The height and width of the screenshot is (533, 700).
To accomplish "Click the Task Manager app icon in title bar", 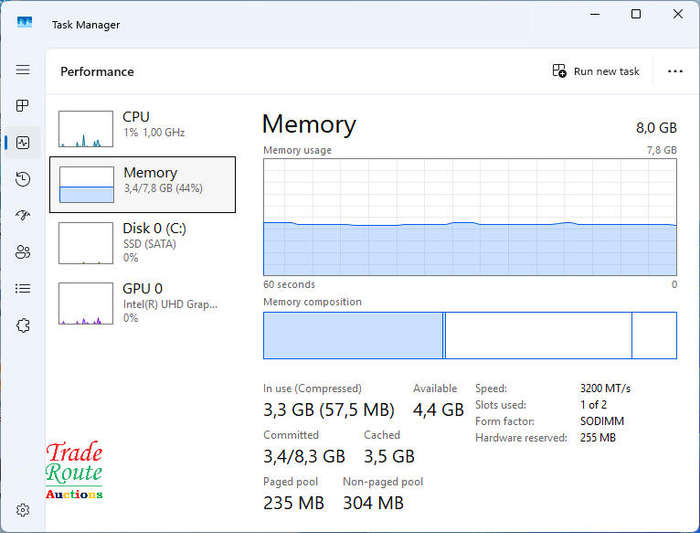I will pos(24,22).
